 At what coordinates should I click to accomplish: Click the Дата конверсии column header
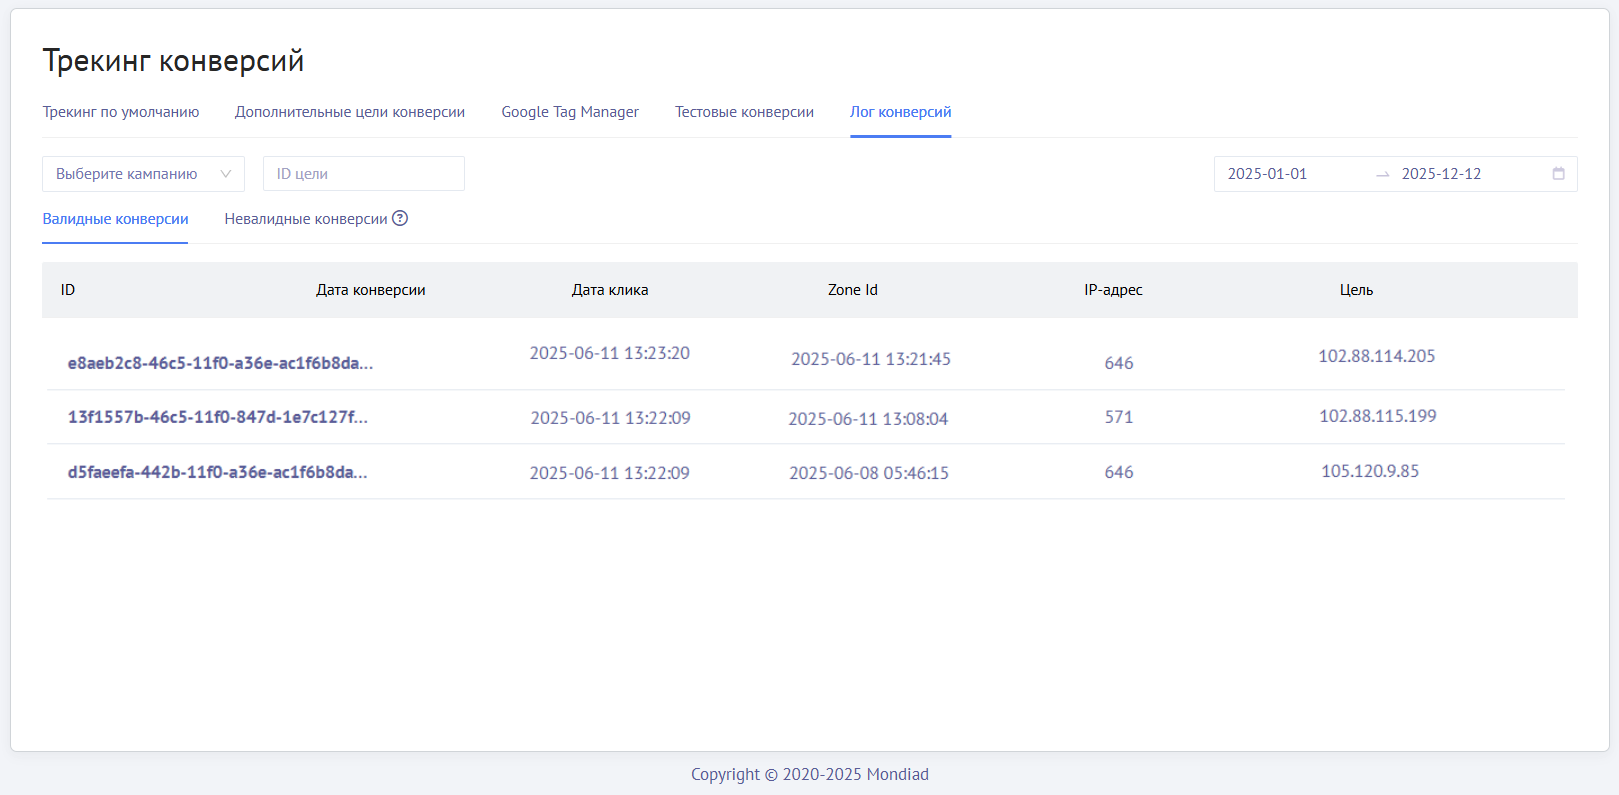pyautogui.click(x=371, y=290)
